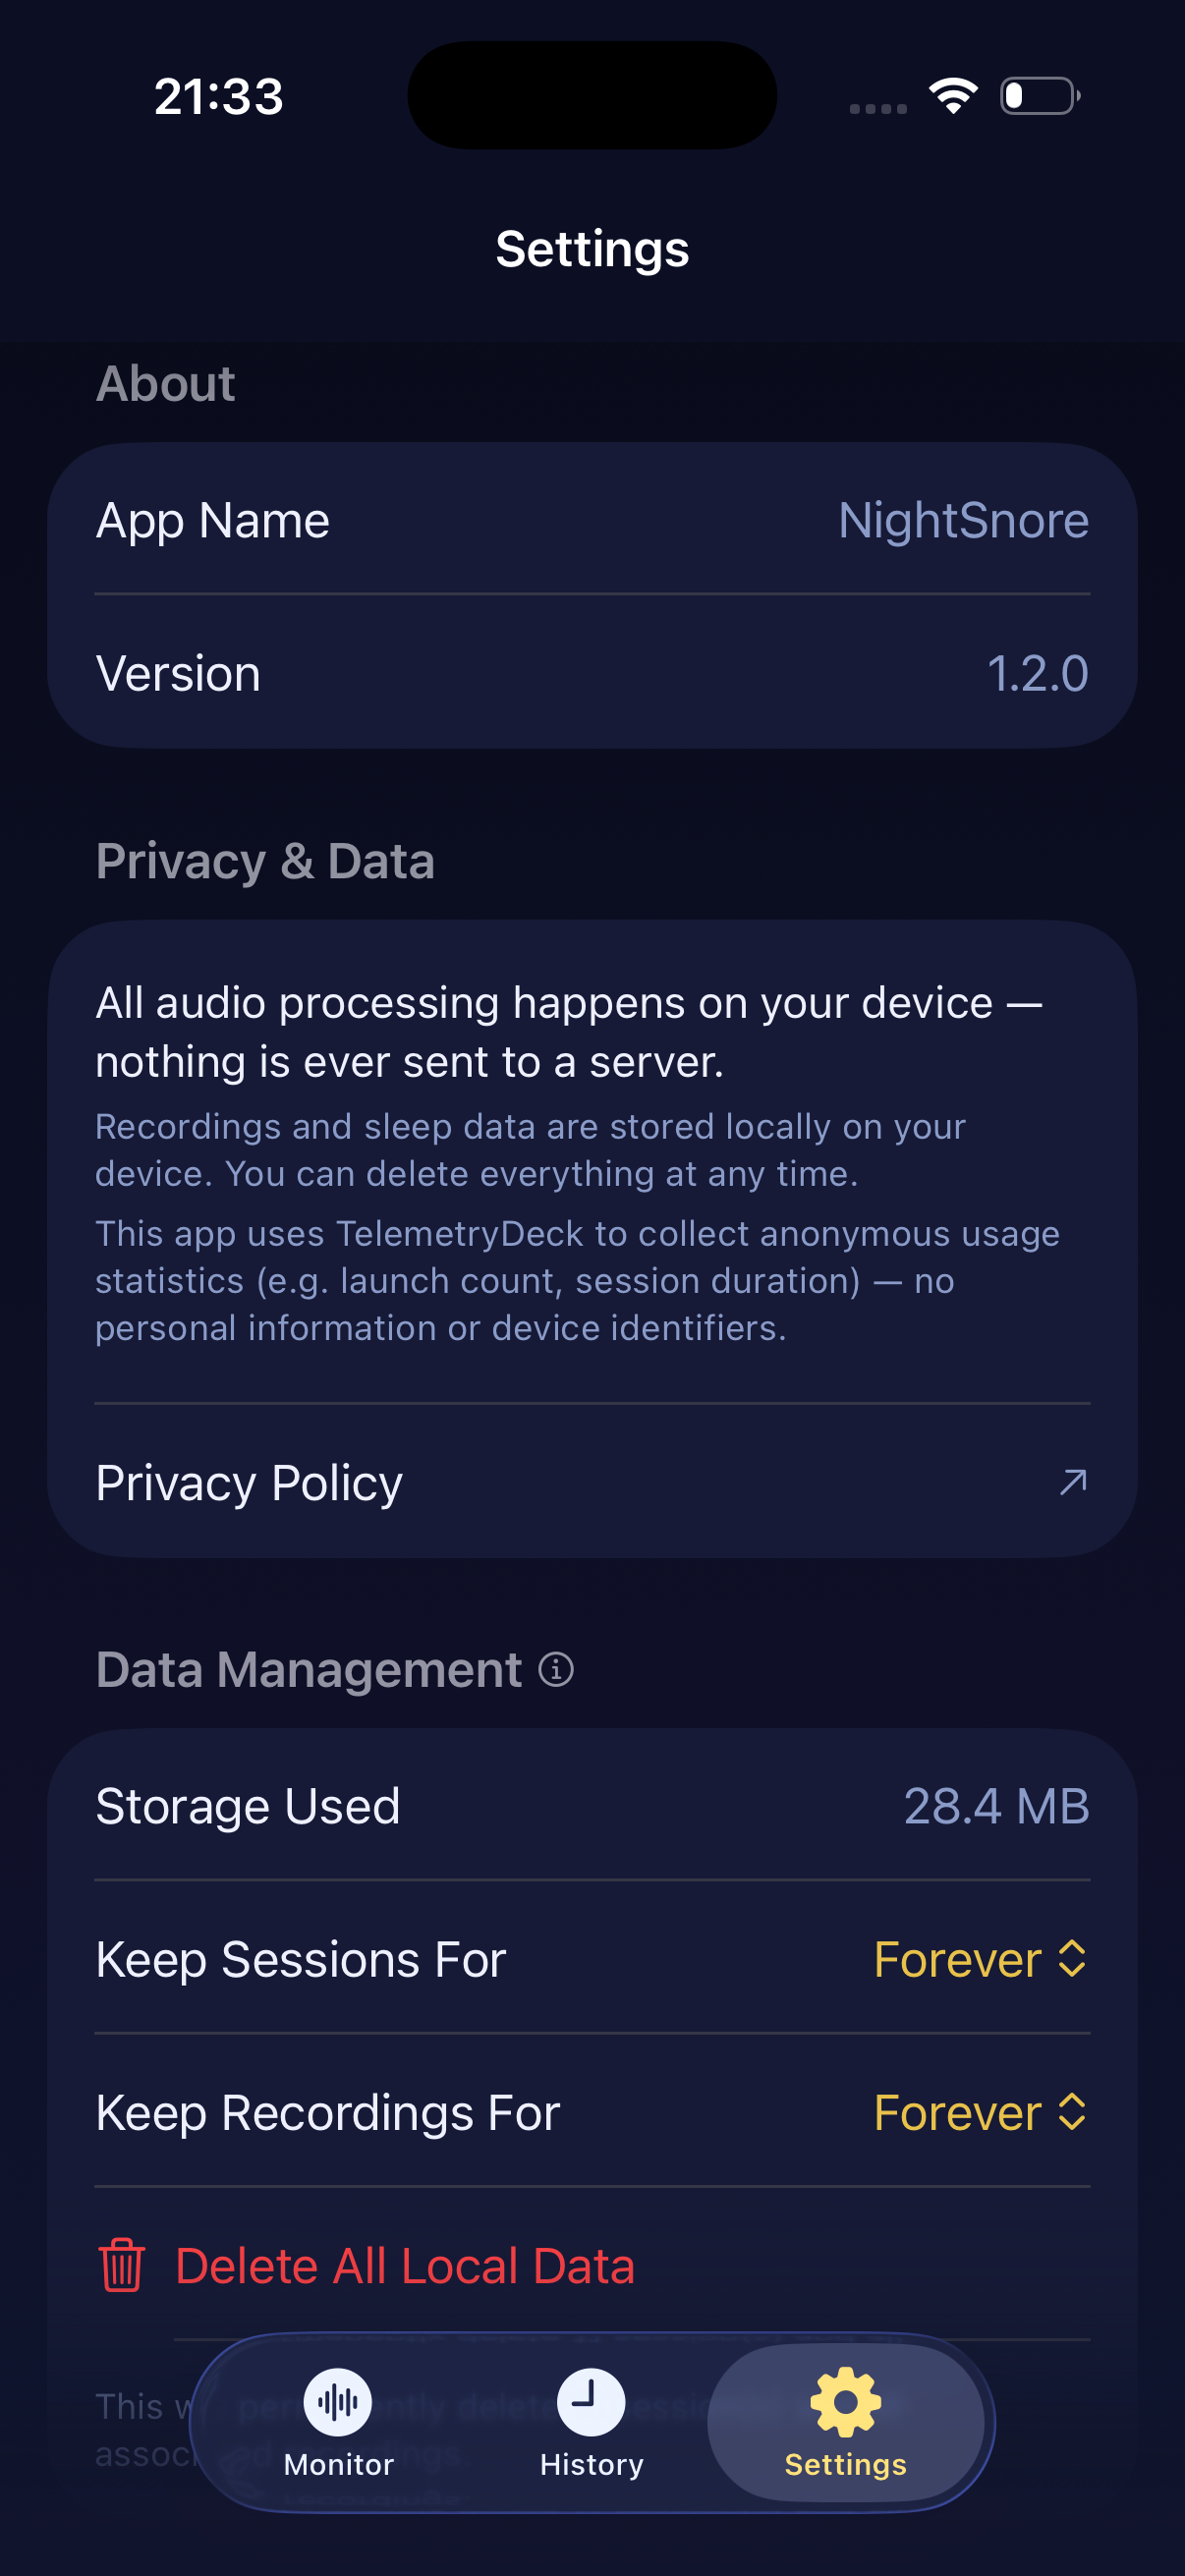This screenshot has width=1185, height=2576.
Task: Tap the App Name row
Action: (592, 520)
